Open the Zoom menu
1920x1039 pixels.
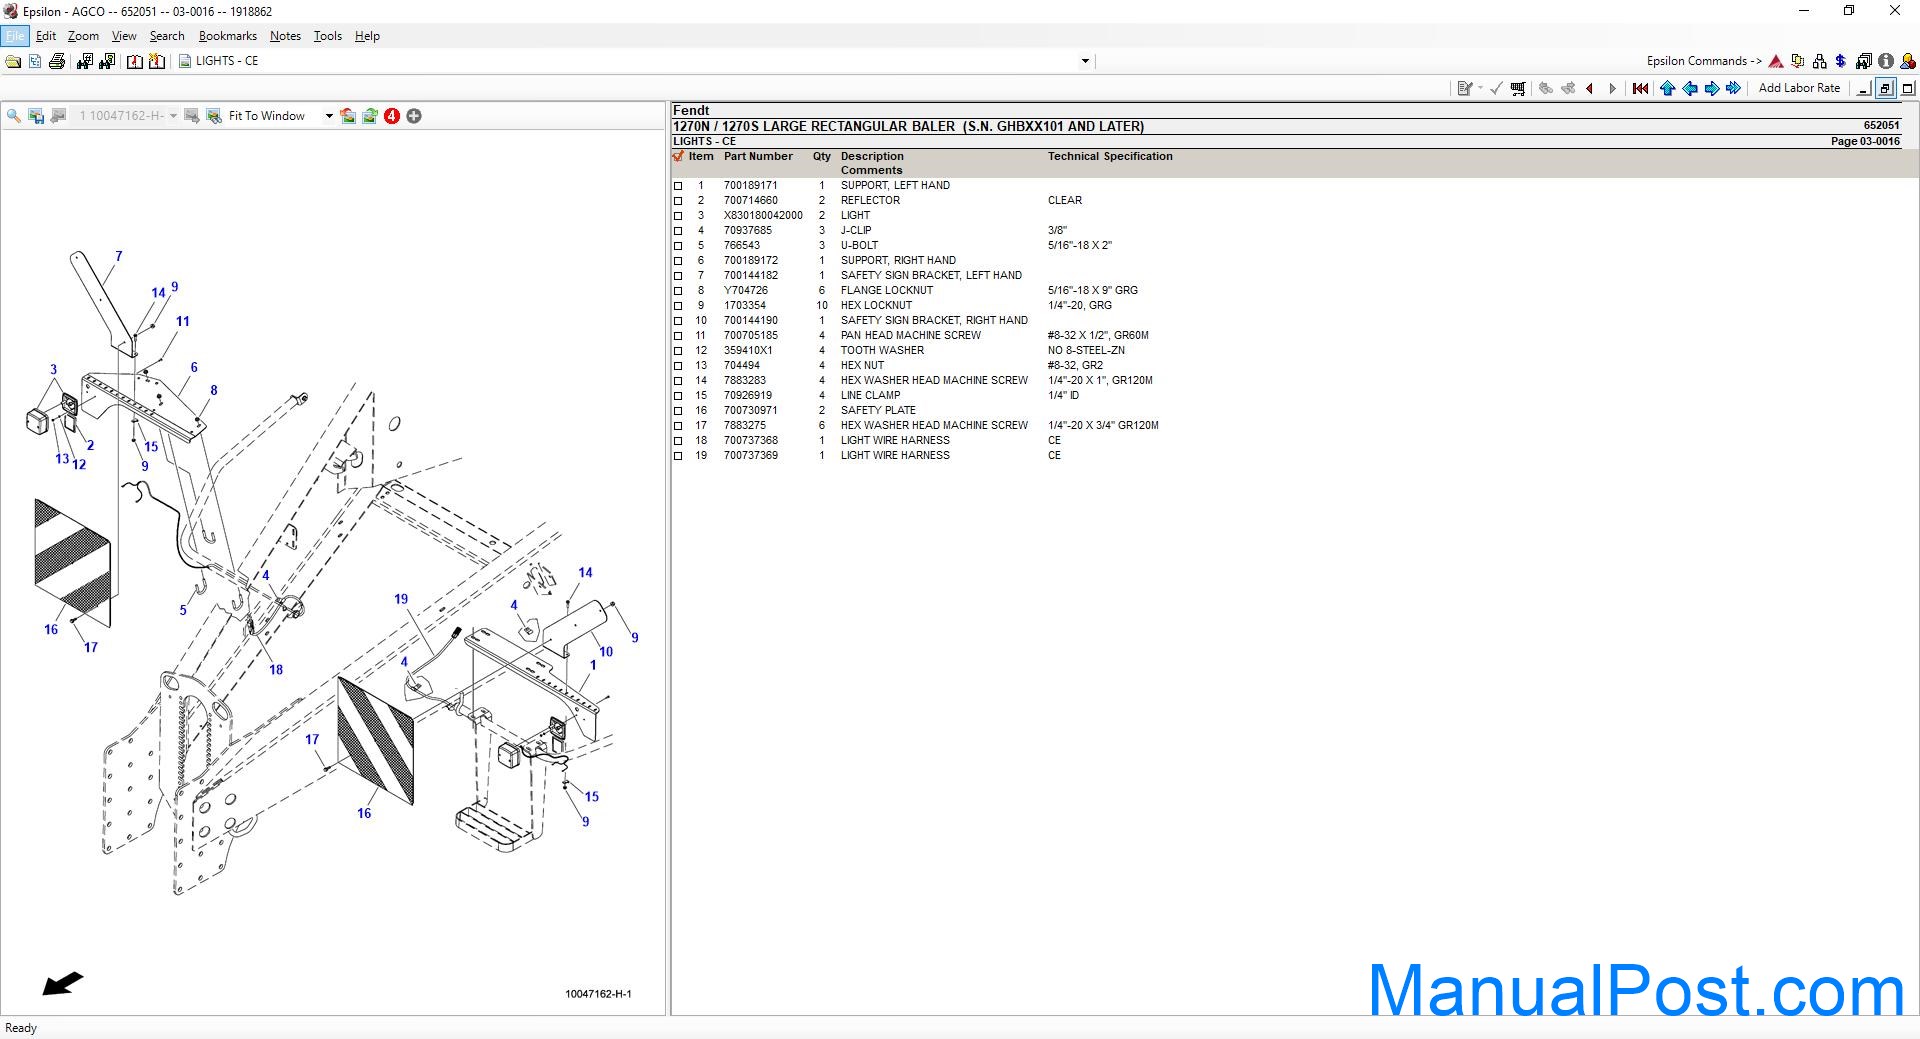pos(83,36)
